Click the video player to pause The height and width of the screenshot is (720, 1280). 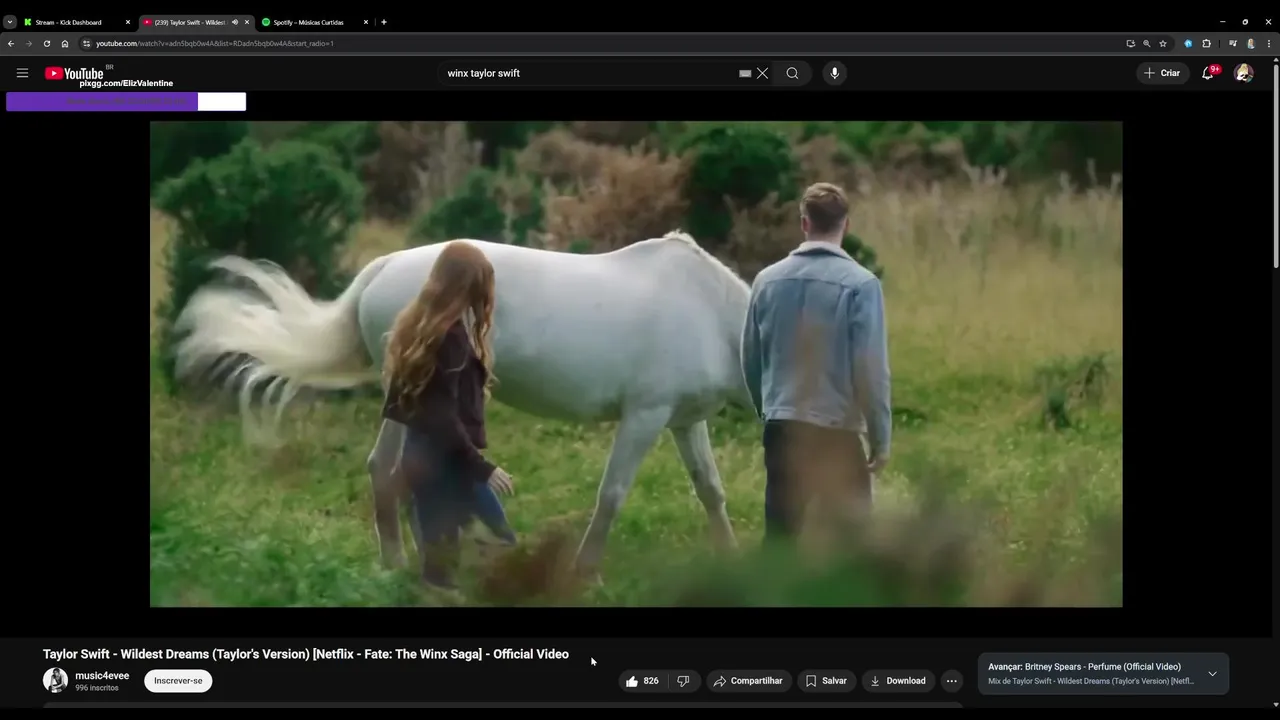pos(636,364)
